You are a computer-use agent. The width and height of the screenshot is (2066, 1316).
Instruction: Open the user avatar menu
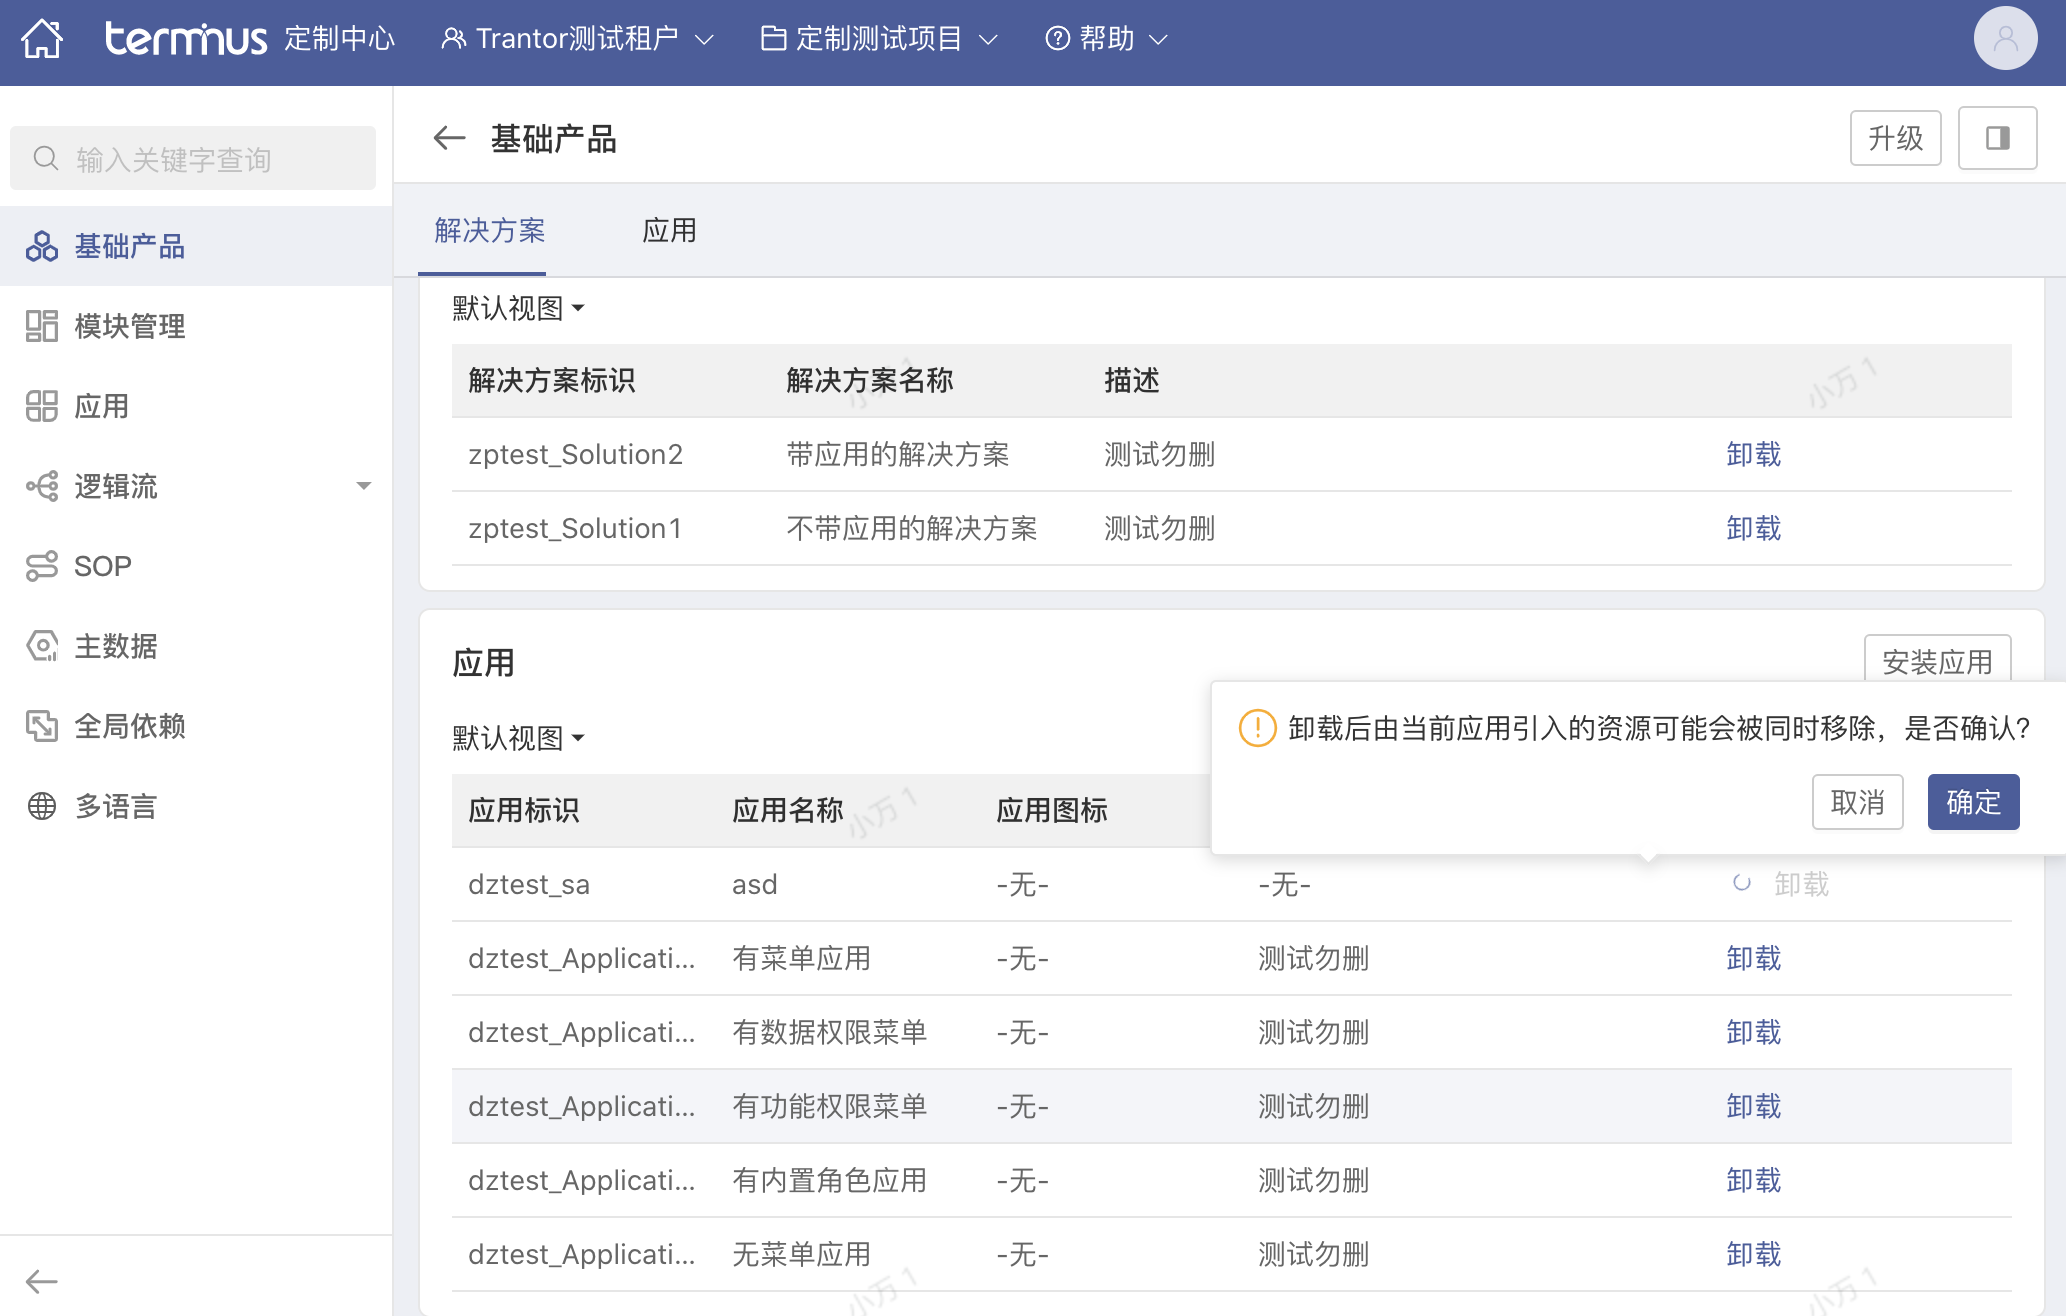[2004, 39]
